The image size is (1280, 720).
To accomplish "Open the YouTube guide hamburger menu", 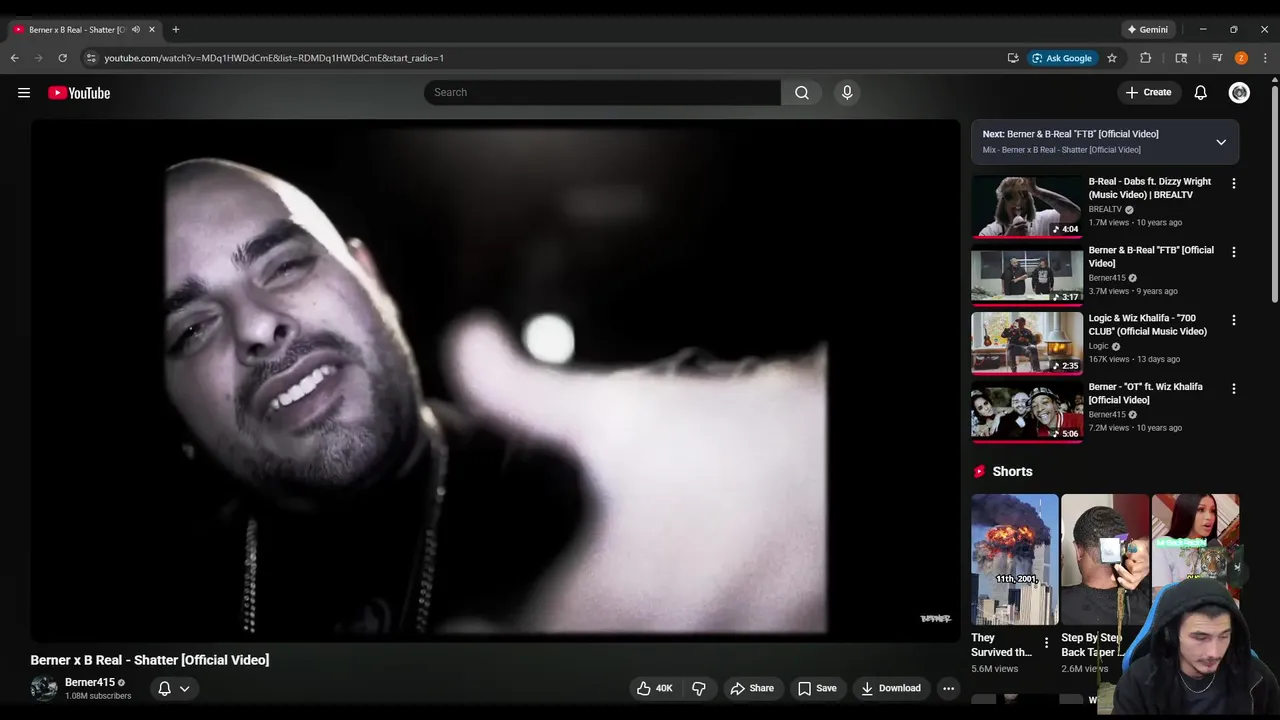I will pos(24,93).
